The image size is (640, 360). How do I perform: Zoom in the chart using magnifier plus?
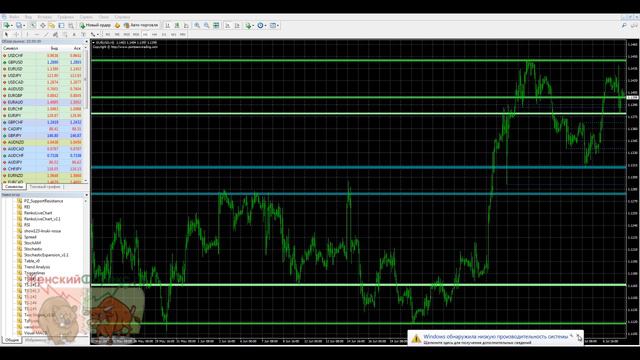pyautogui.click(x=197, y=25)
